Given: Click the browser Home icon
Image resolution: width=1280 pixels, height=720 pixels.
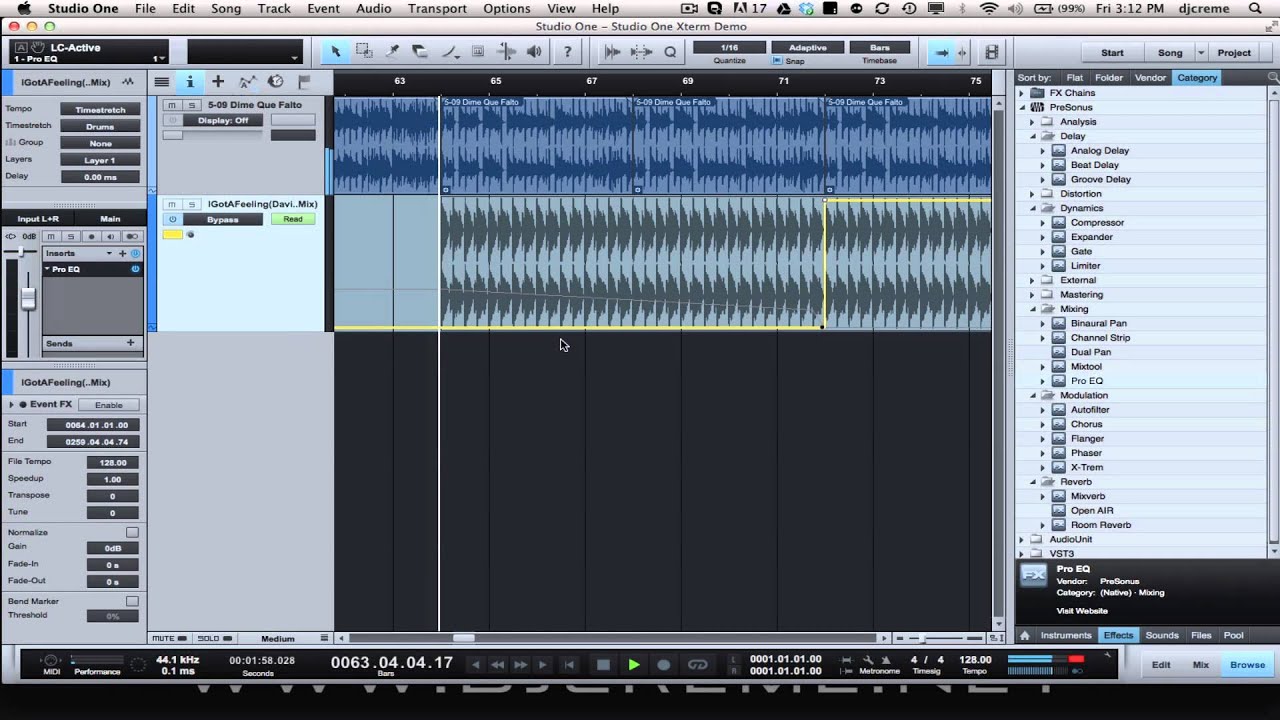Looking at the screenshot, I should (x=1025, y=635).
